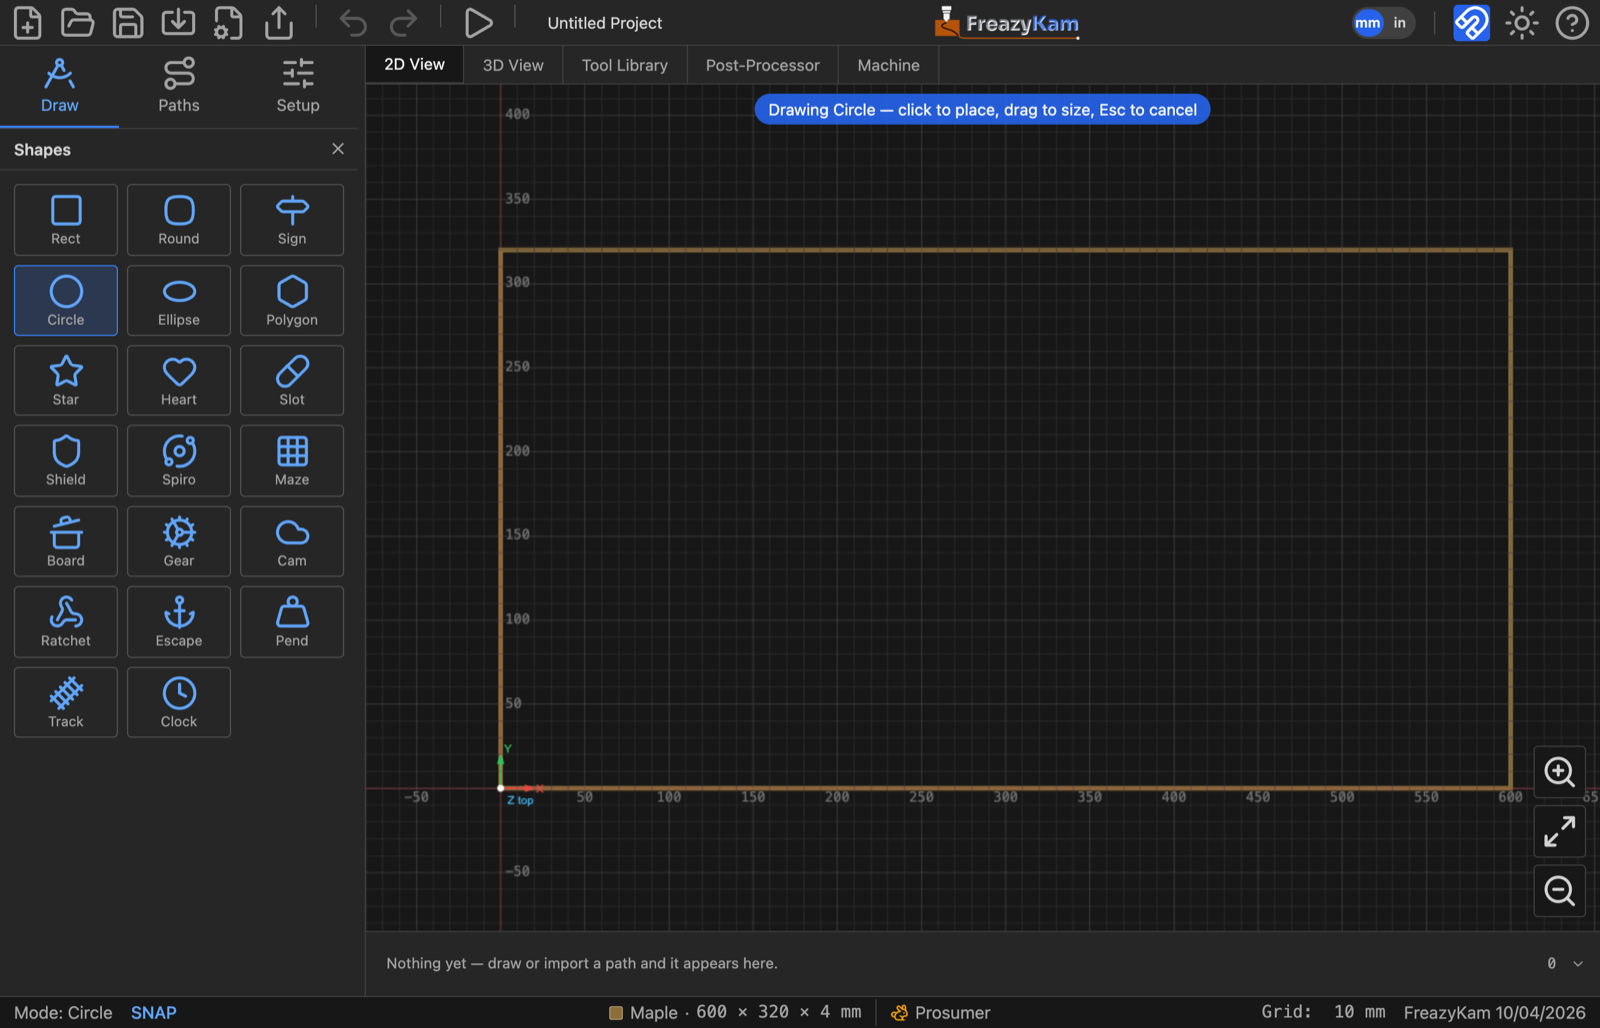Fit canvas view to screen

point(1560,831)
